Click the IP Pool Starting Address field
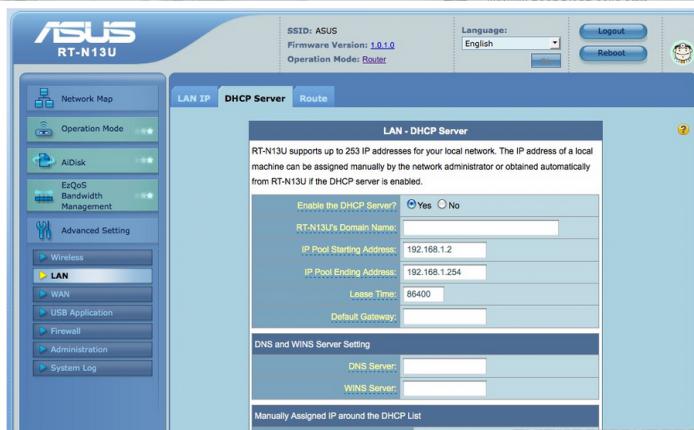 [444, 250]
